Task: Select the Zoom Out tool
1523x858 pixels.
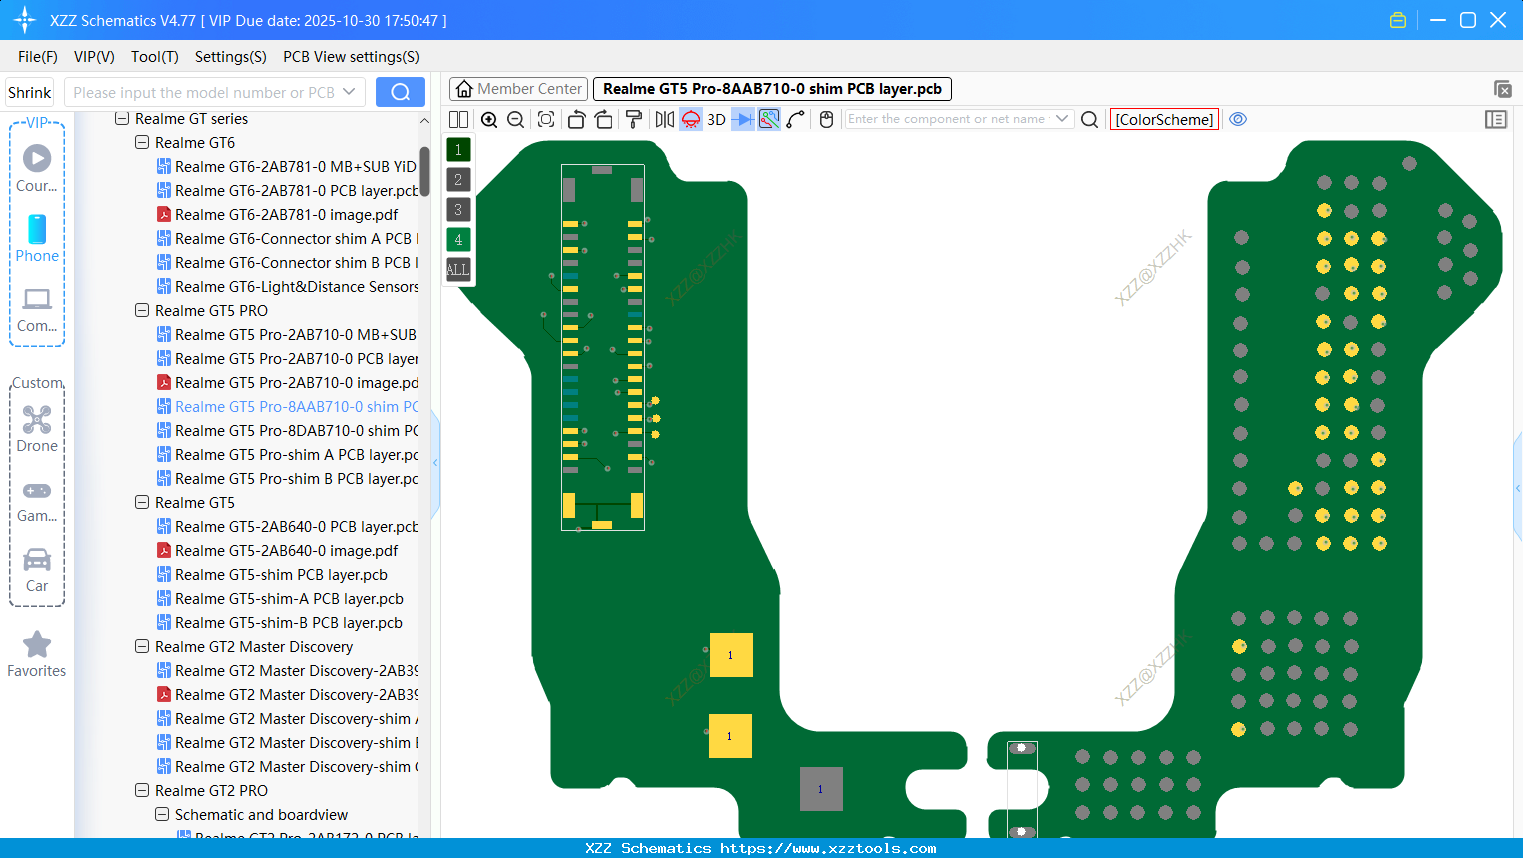Action: (514, 119)
